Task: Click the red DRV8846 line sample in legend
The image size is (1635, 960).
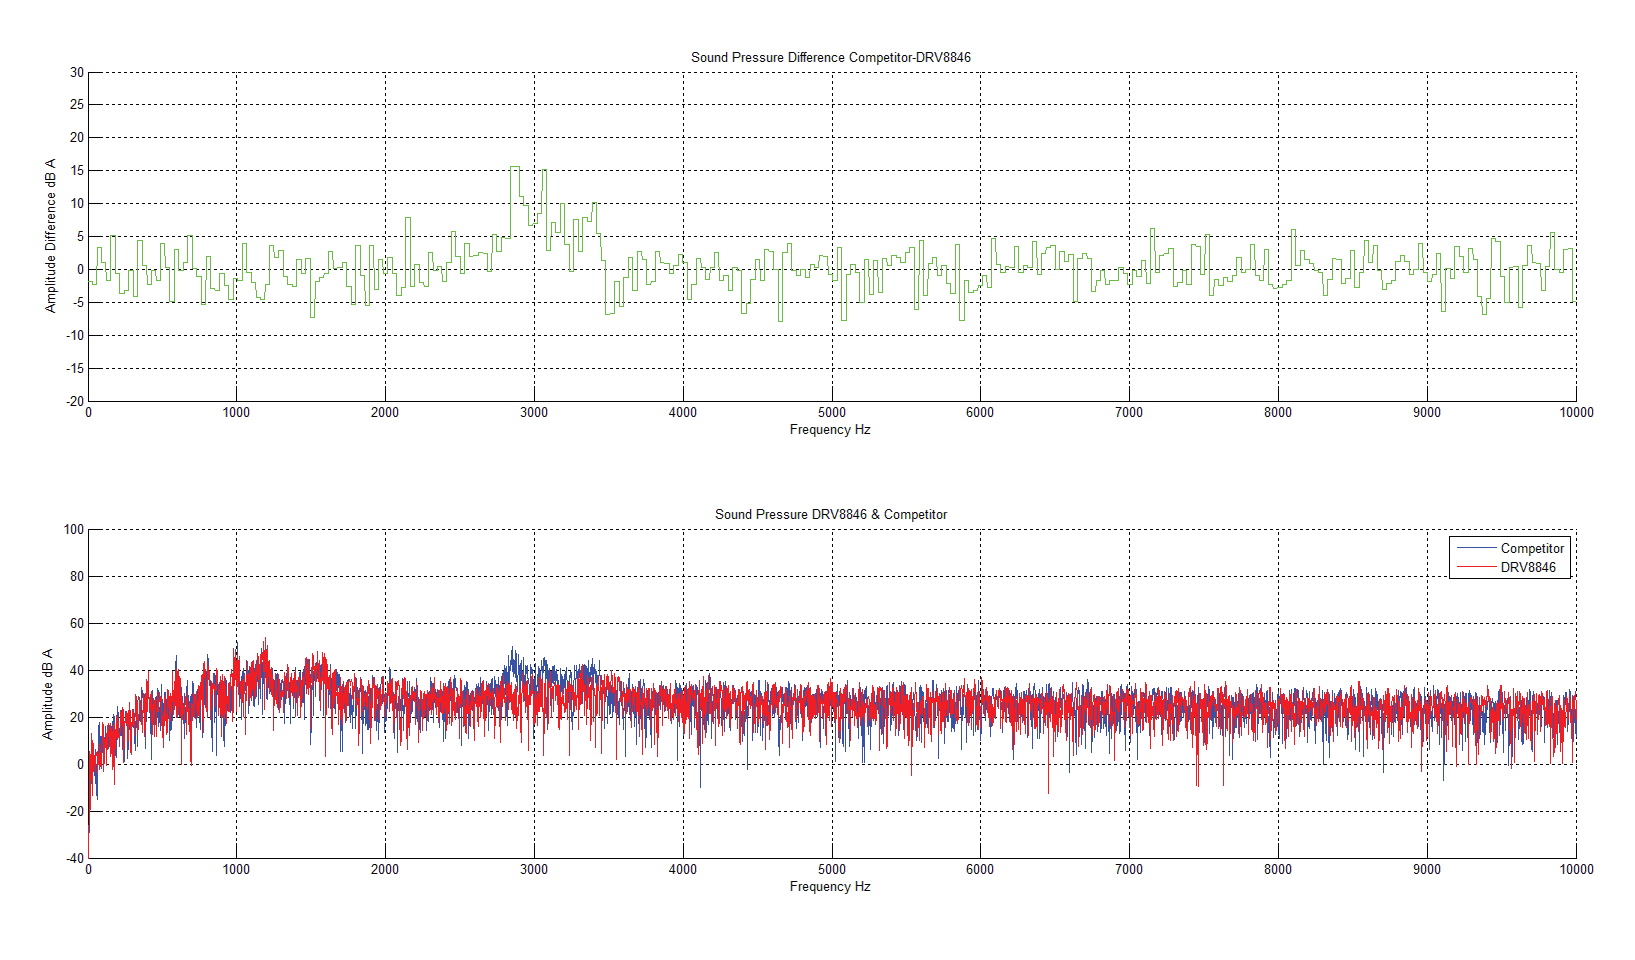Action: (x=1476, y=567)
